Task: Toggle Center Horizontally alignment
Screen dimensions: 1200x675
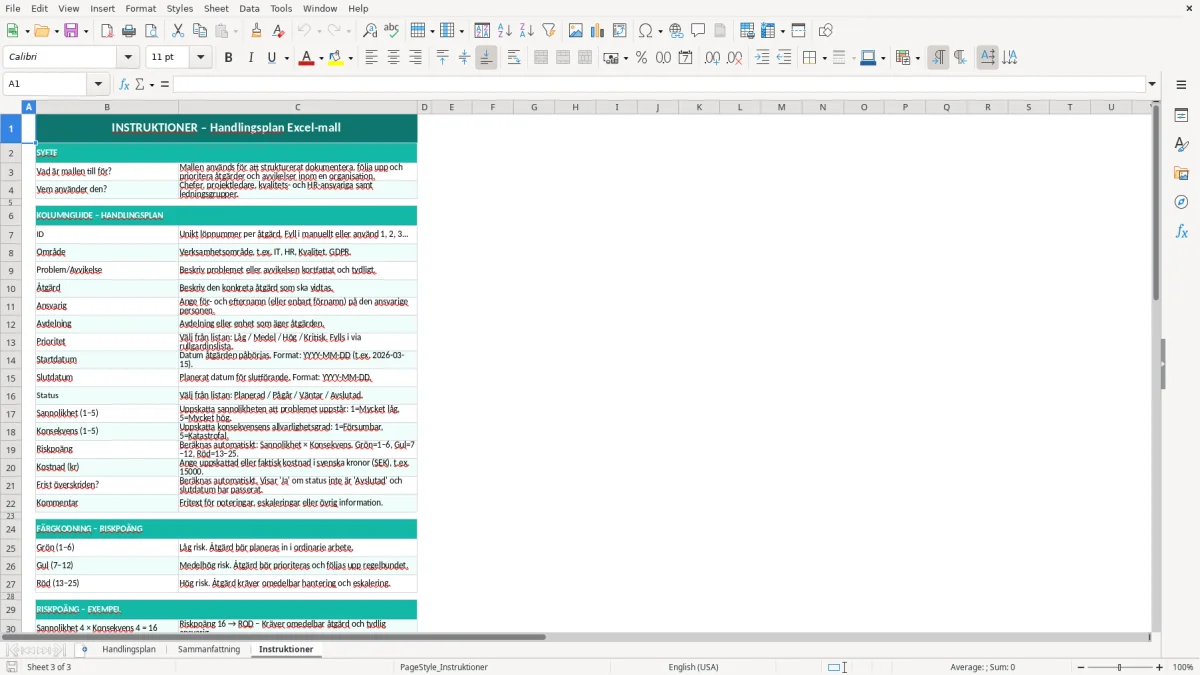Action: tap(393, 58)
